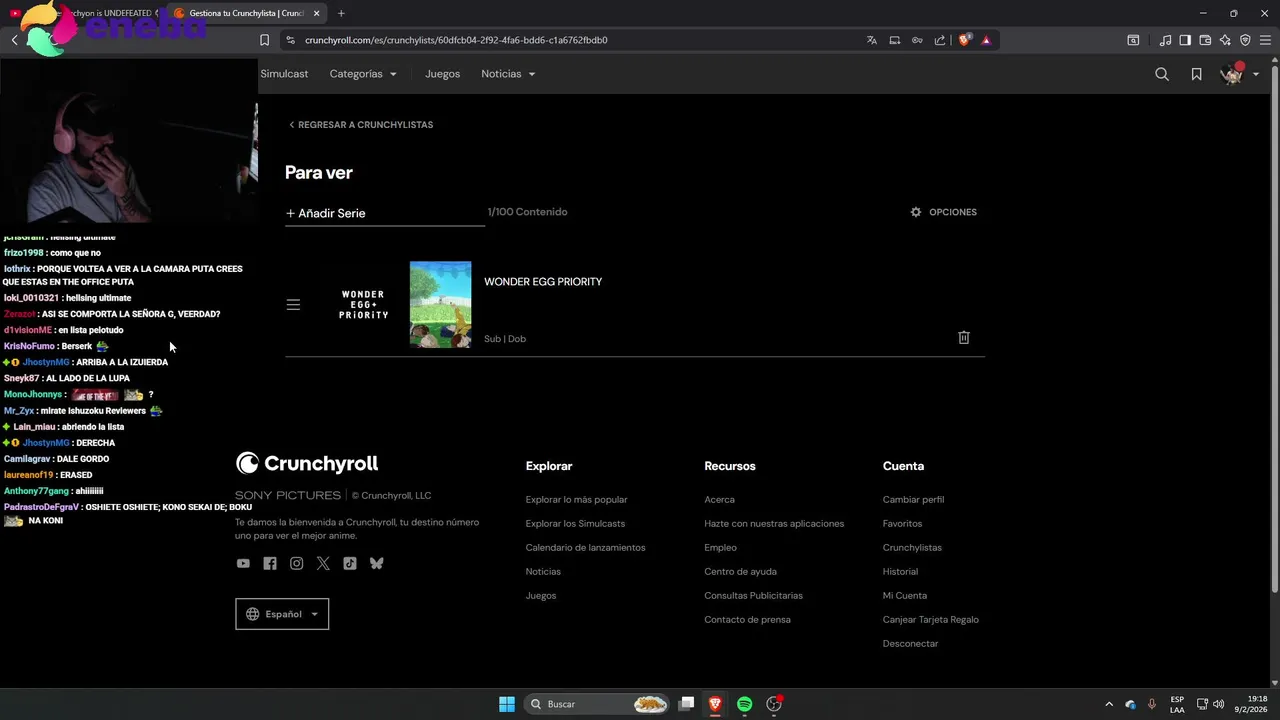Open Consultas Publicitarias link
1280x720 pixels.
[x=753, y=596]
